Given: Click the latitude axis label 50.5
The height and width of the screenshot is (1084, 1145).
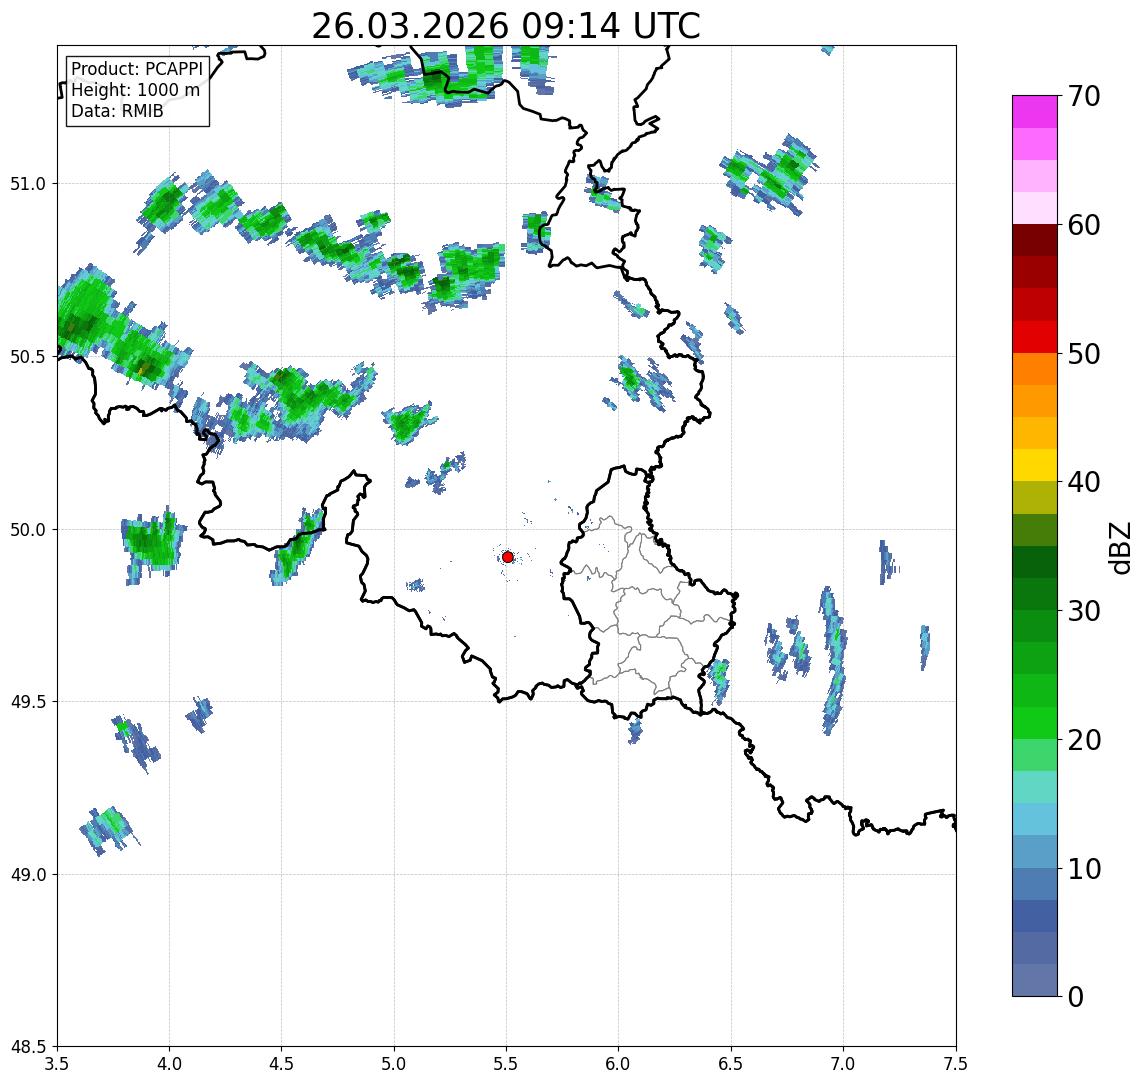Looking at the screenshot, I should tap(28, 356).
